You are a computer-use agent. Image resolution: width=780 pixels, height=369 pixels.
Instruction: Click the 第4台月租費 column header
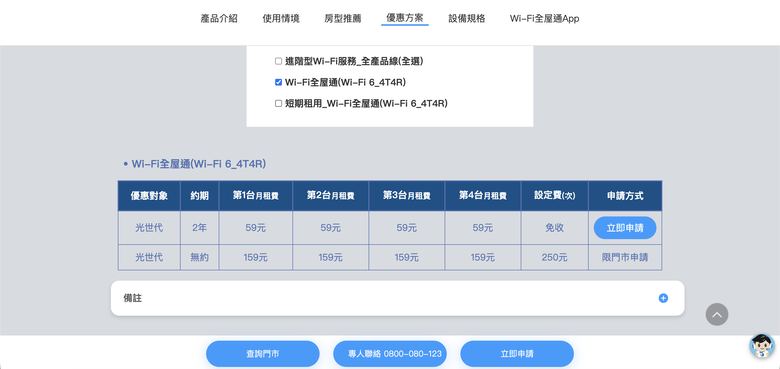(483, 196)
